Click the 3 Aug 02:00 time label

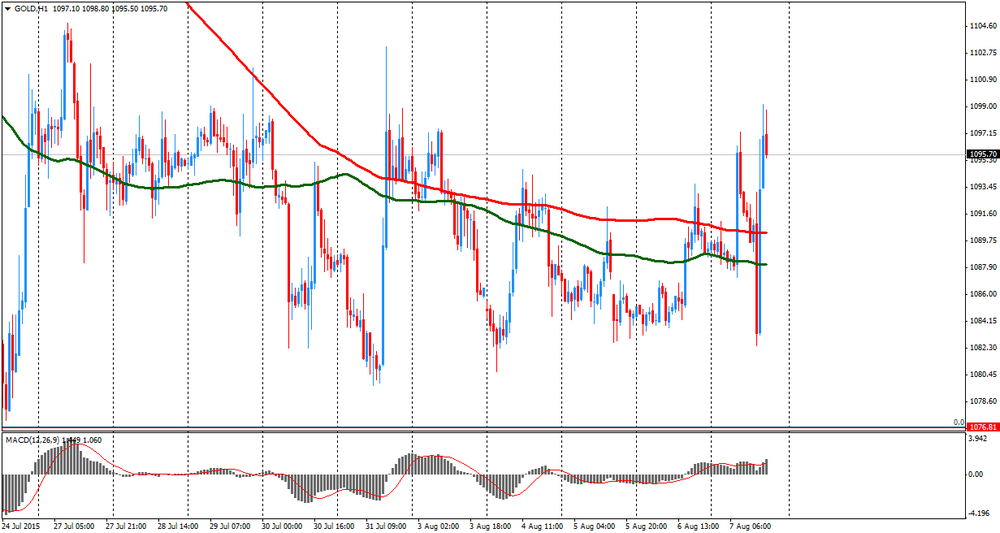pos(438,527)
